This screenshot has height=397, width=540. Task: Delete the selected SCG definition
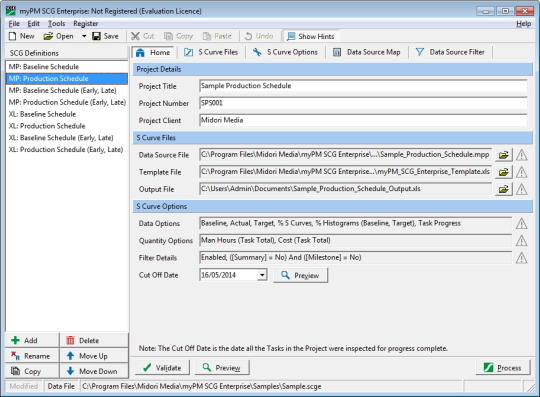pos(94,341)
